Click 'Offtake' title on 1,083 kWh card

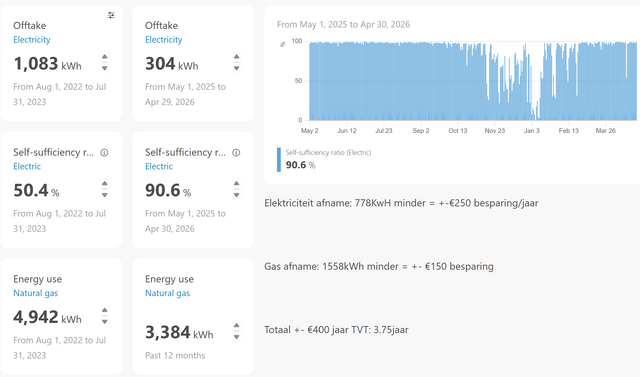tap(29, 25)
